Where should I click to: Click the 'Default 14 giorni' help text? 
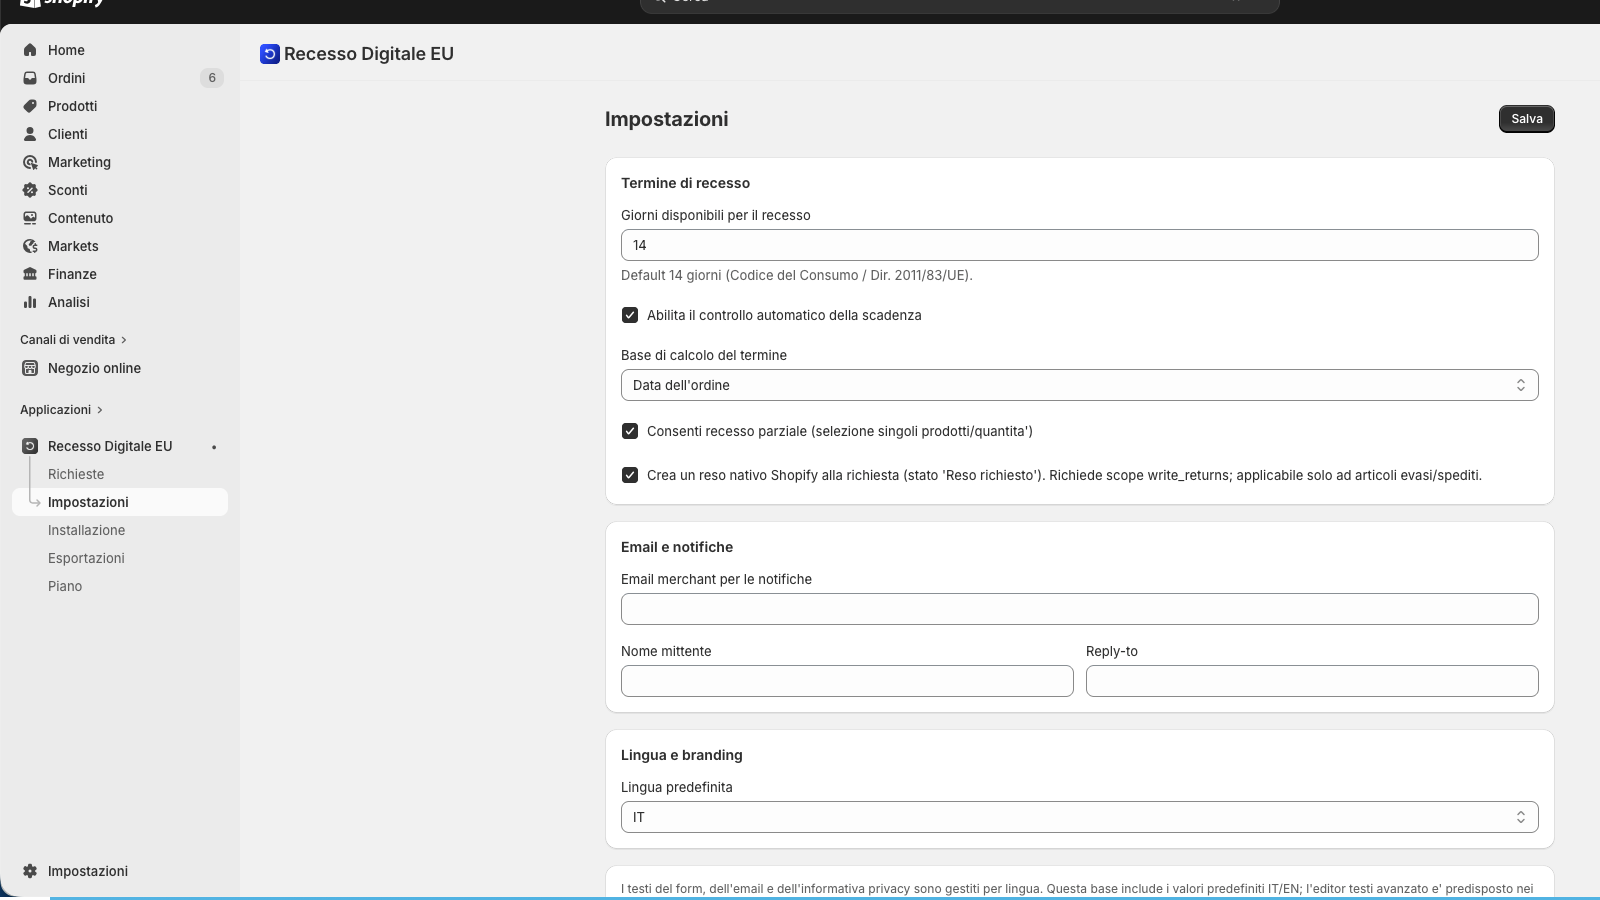(x=796, y=275)
